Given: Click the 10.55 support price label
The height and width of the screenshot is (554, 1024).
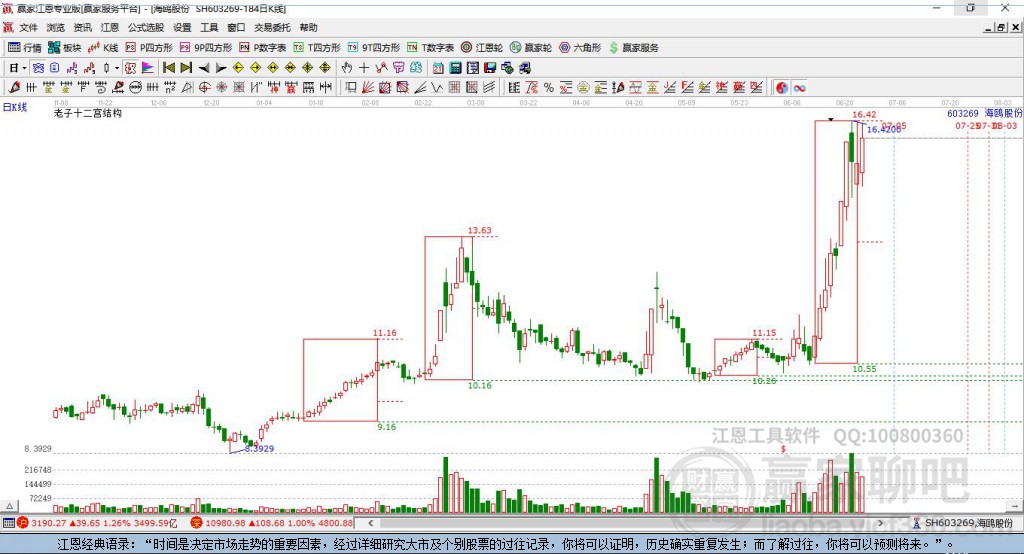Looking at the screenshot, I should [865, 369].
